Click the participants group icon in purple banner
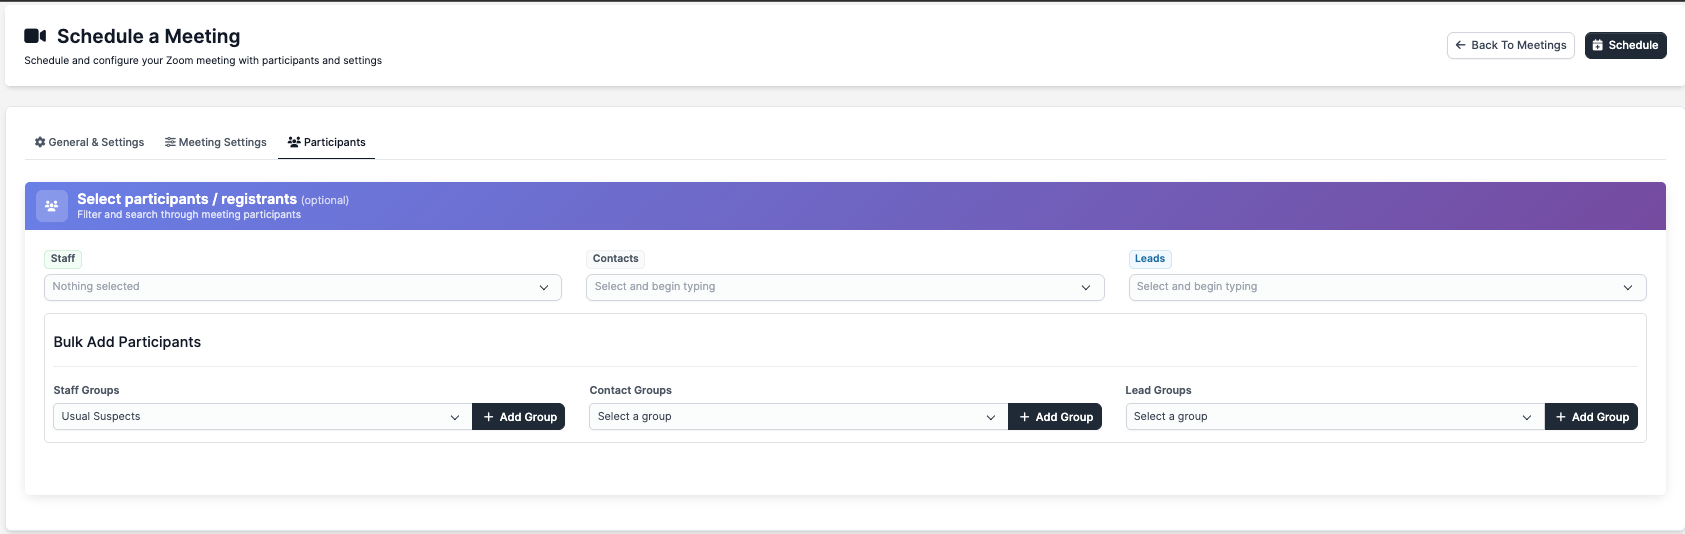 click(x=52, y=206)
